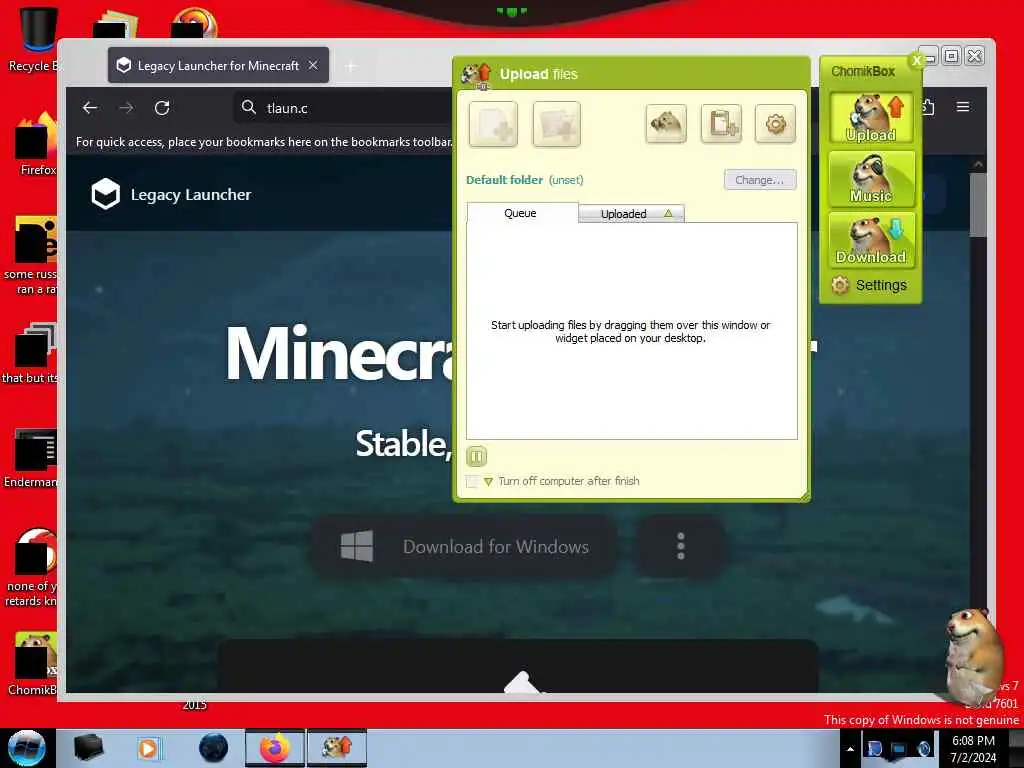Click the clipboard paste icon in upload toolbar
This screenshot has height=768, width=1024.
(x=722, y=123)
